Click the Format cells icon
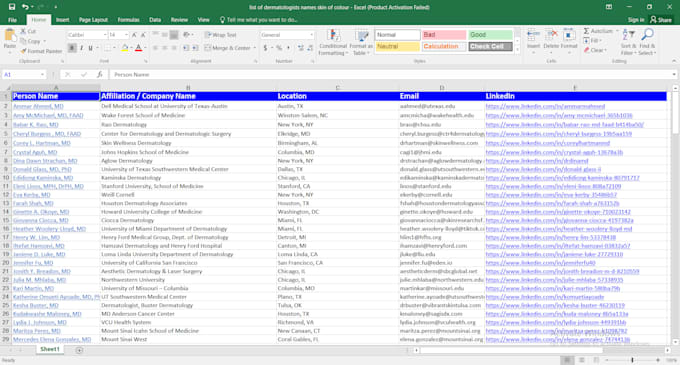 (x=569, y=35)
